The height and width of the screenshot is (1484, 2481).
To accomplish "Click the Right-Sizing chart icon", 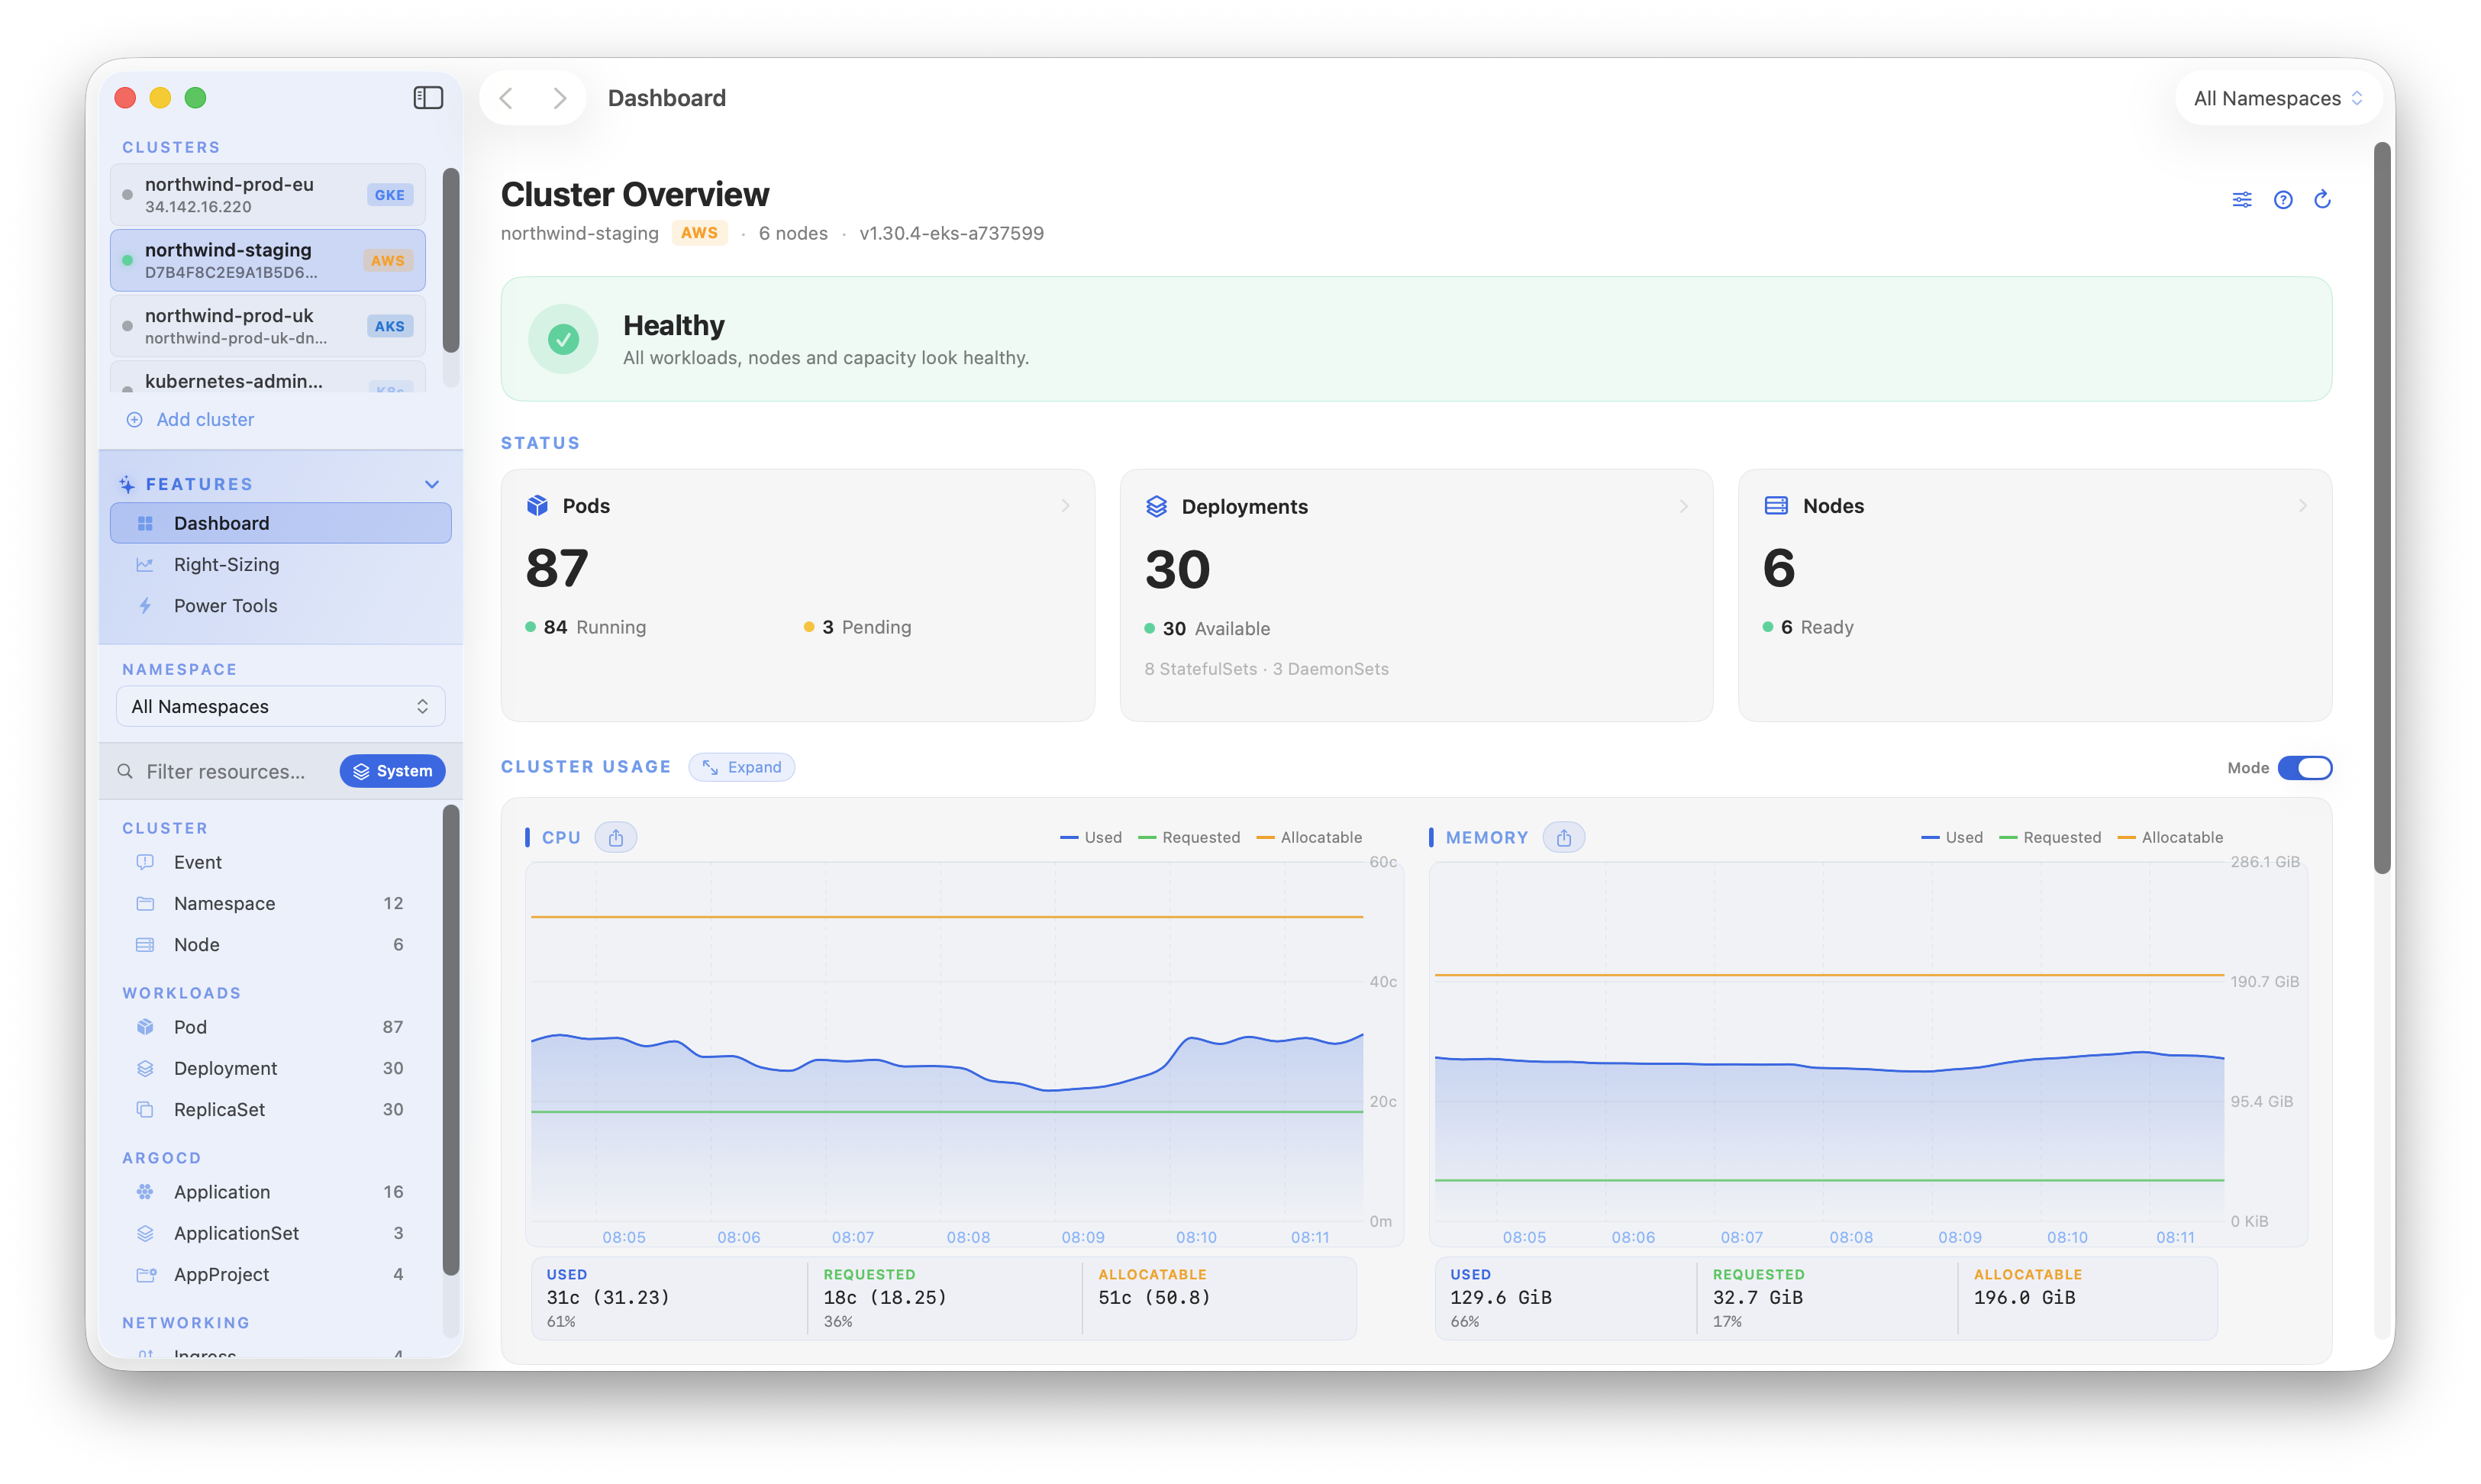I will 145,565.
